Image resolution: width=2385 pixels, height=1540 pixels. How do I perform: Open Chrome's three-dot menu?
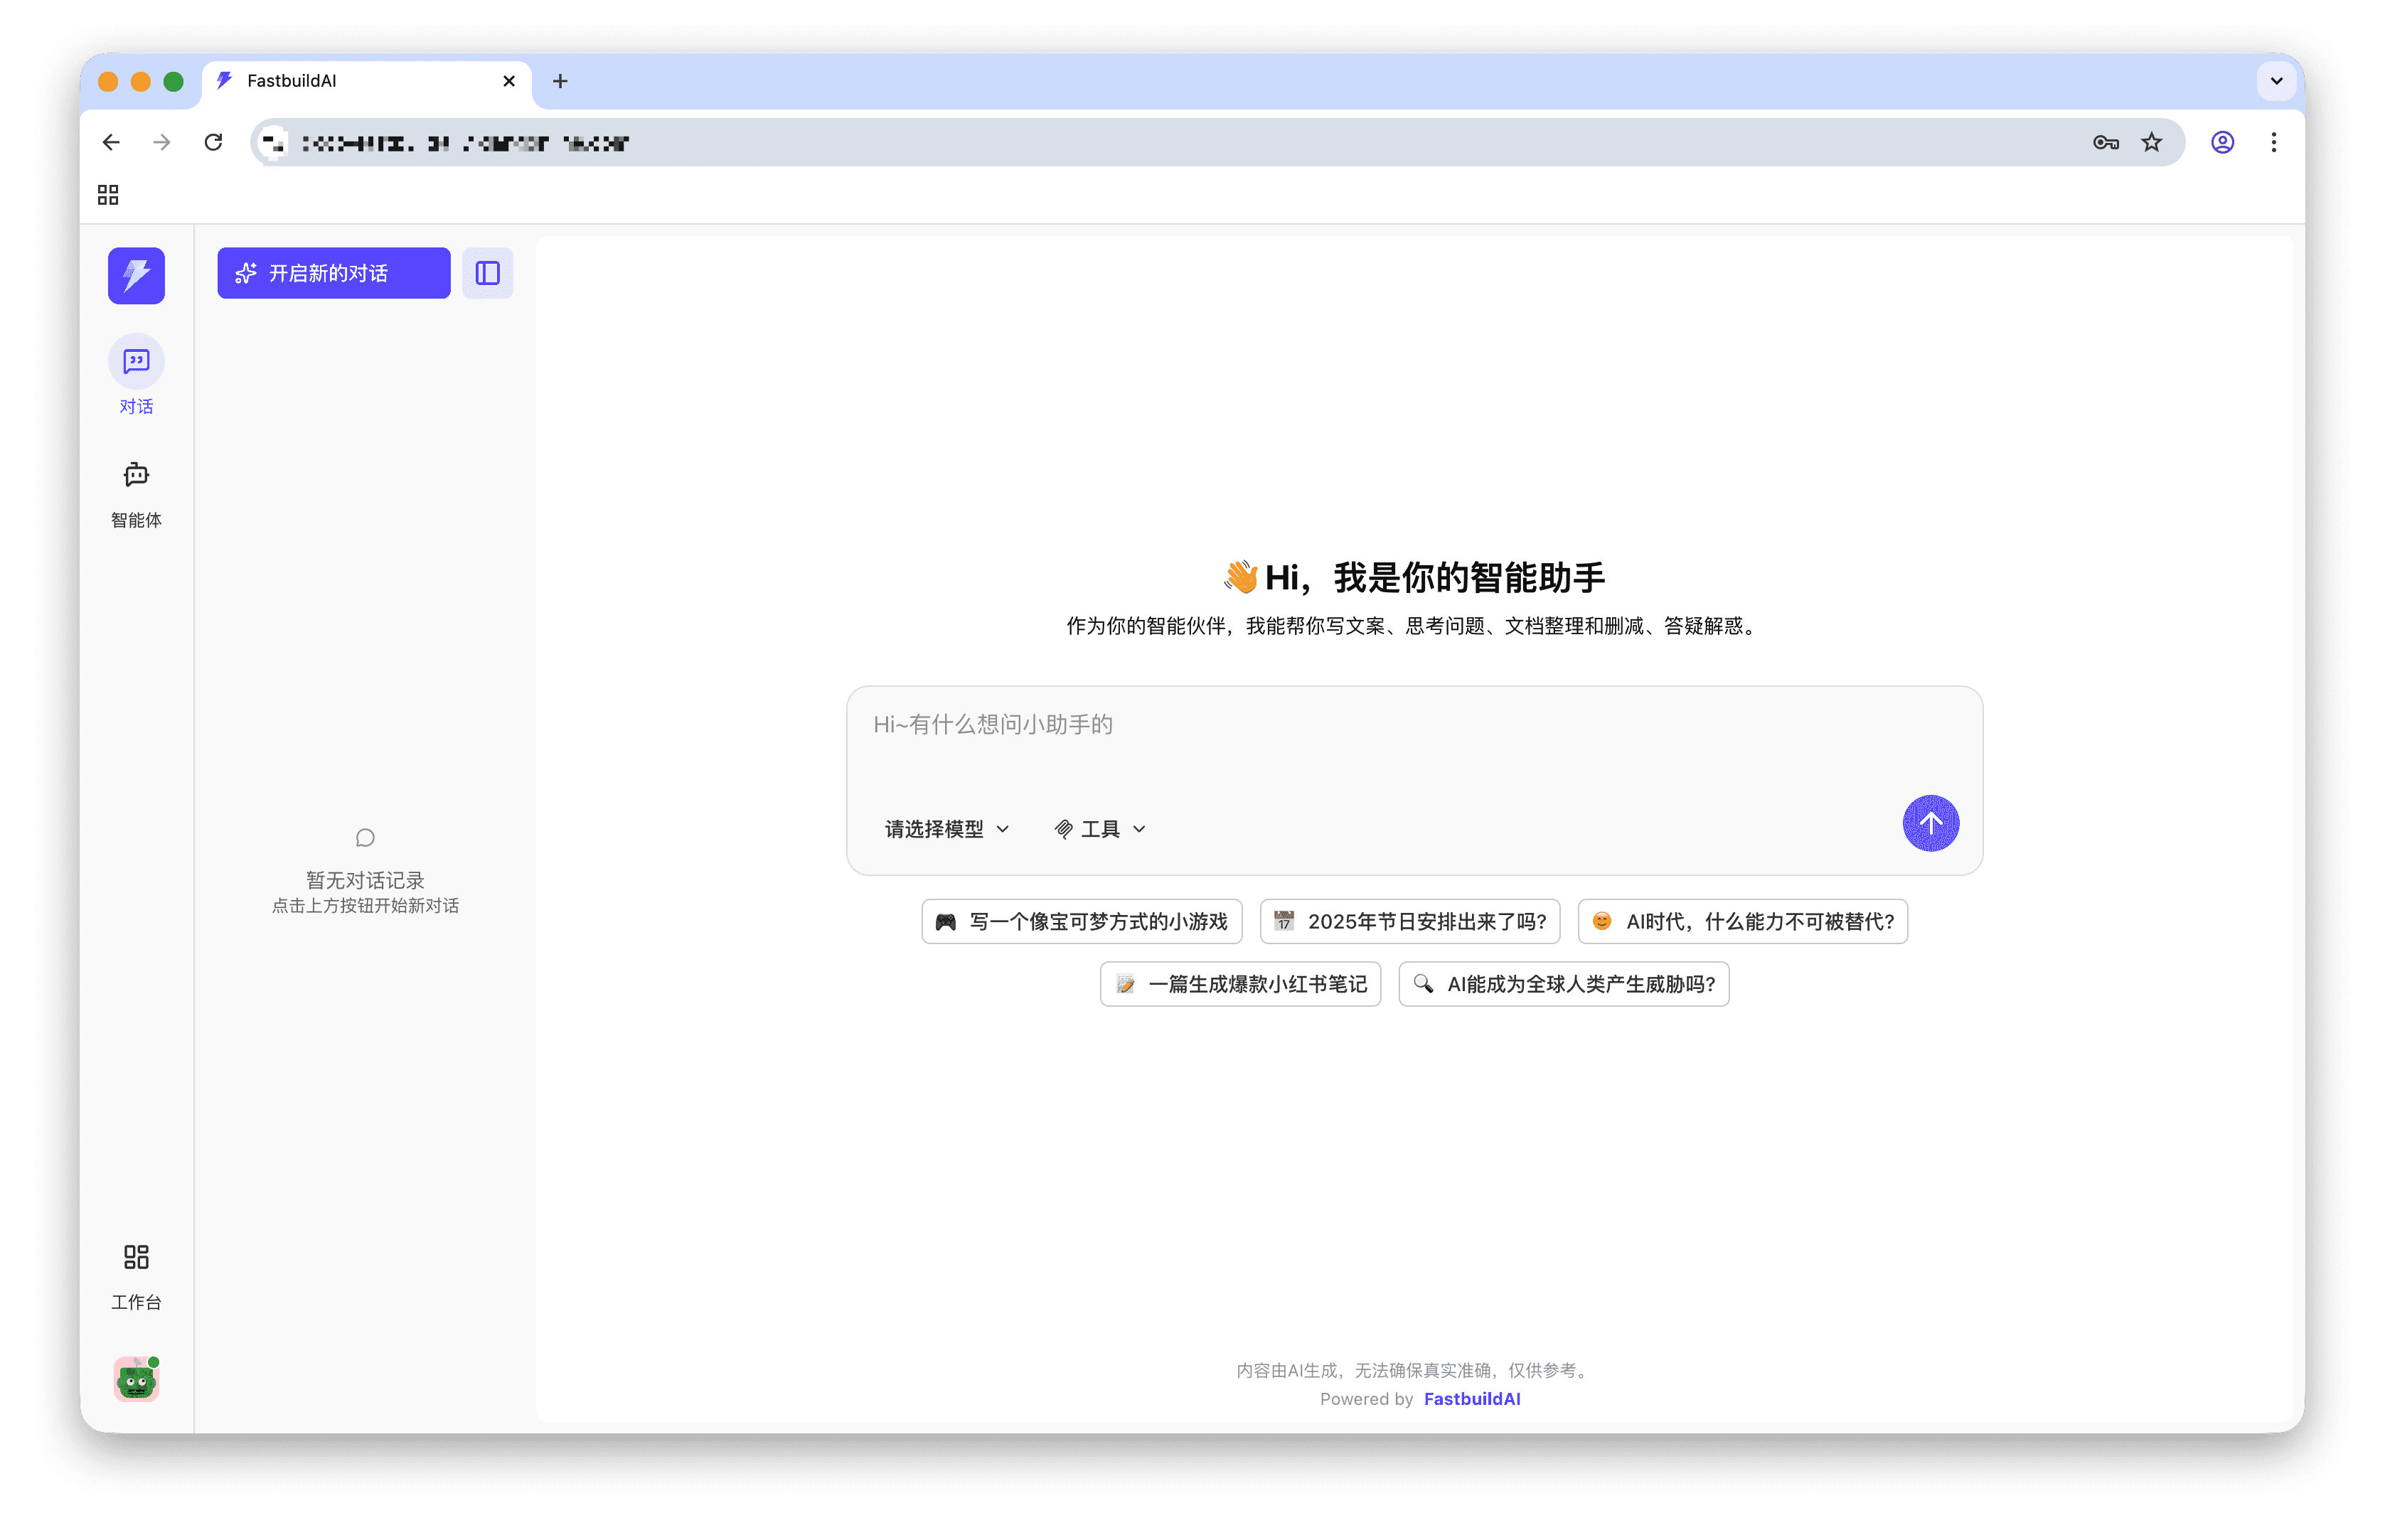(x=2274, y=142)
